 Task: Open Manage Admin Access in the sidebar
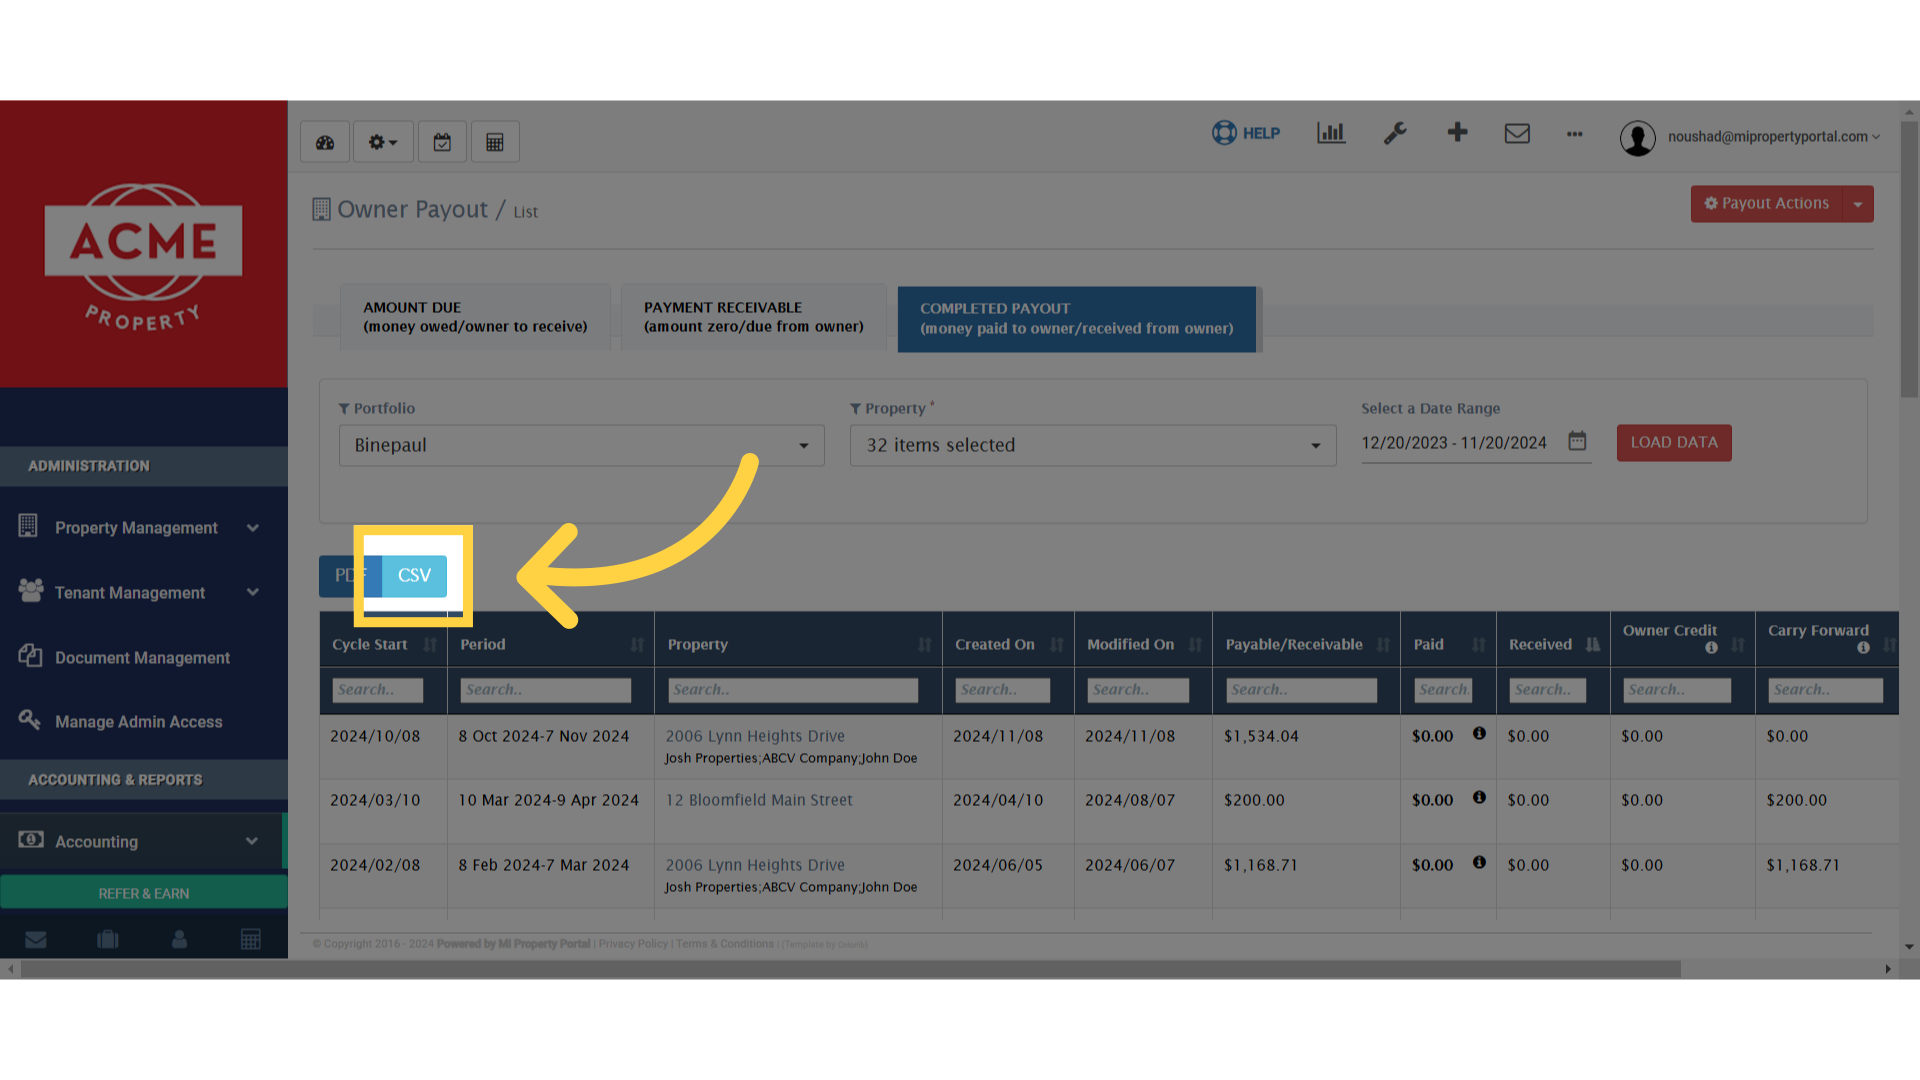click(143, 721)
